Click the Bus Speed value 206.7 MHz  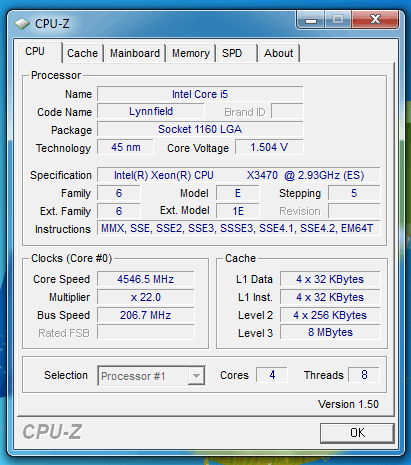point(146,315)
